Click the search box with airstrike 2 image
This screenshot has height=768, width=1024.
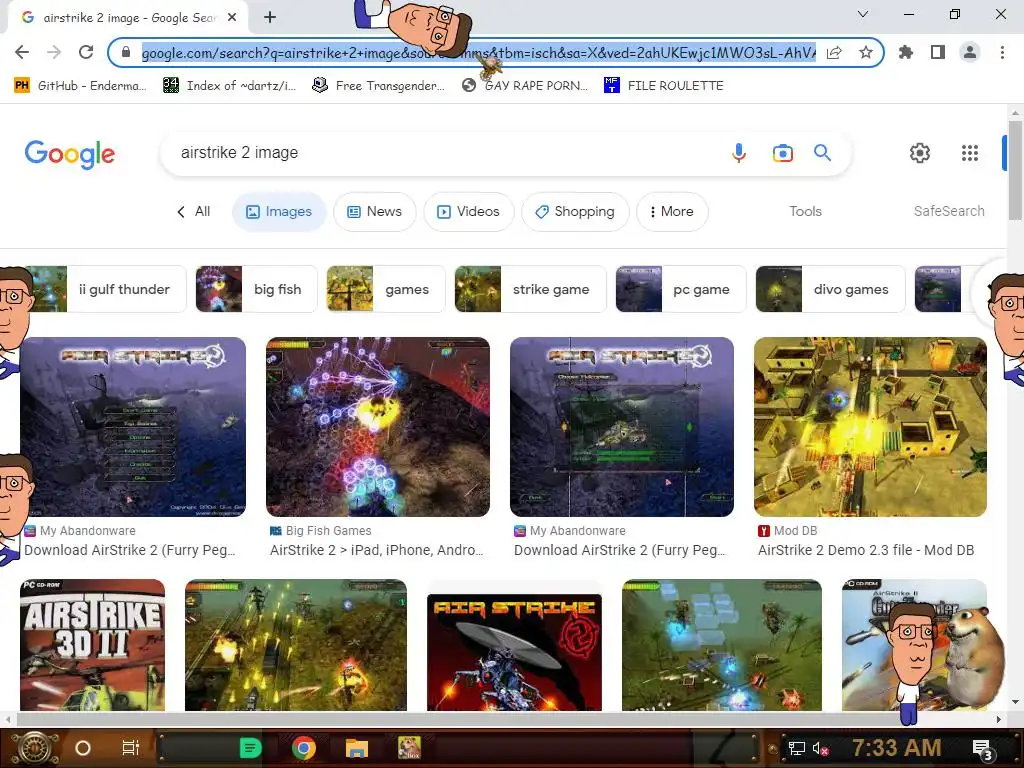coord(444,153)
